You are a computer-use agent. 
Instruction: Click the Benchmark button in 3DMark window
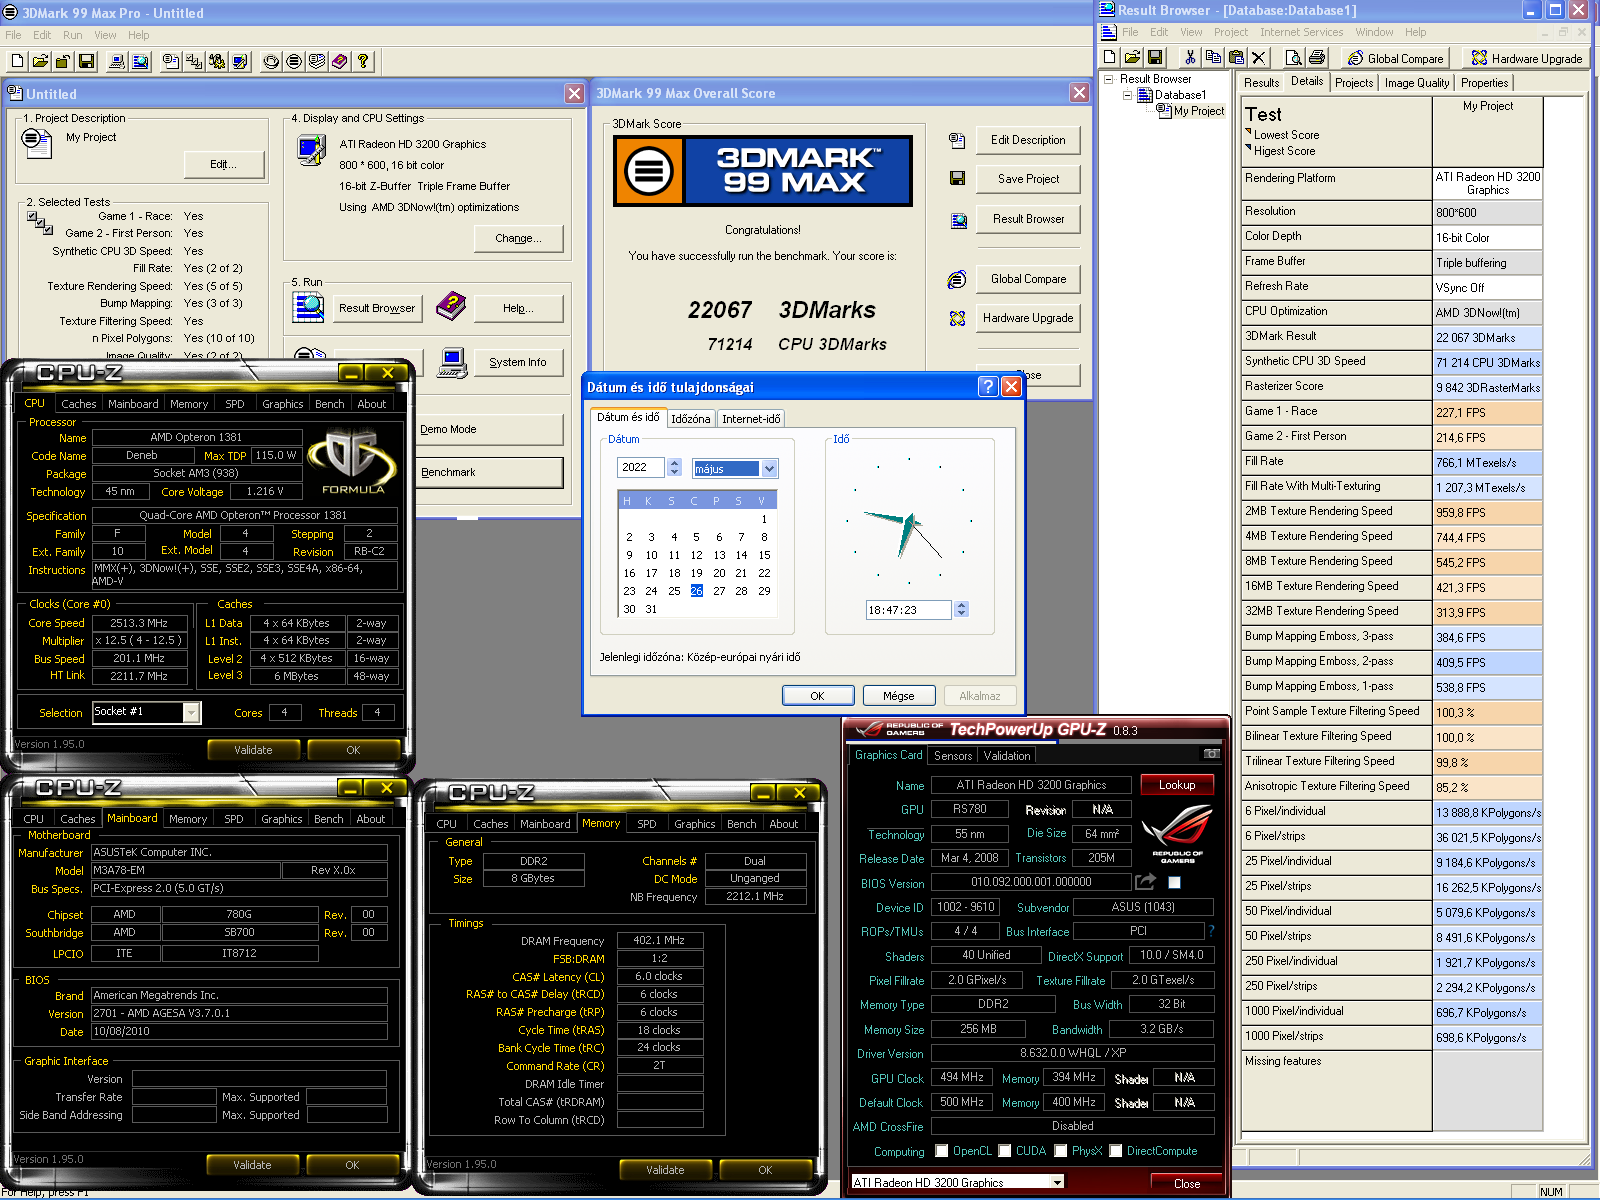pos(489,472)
